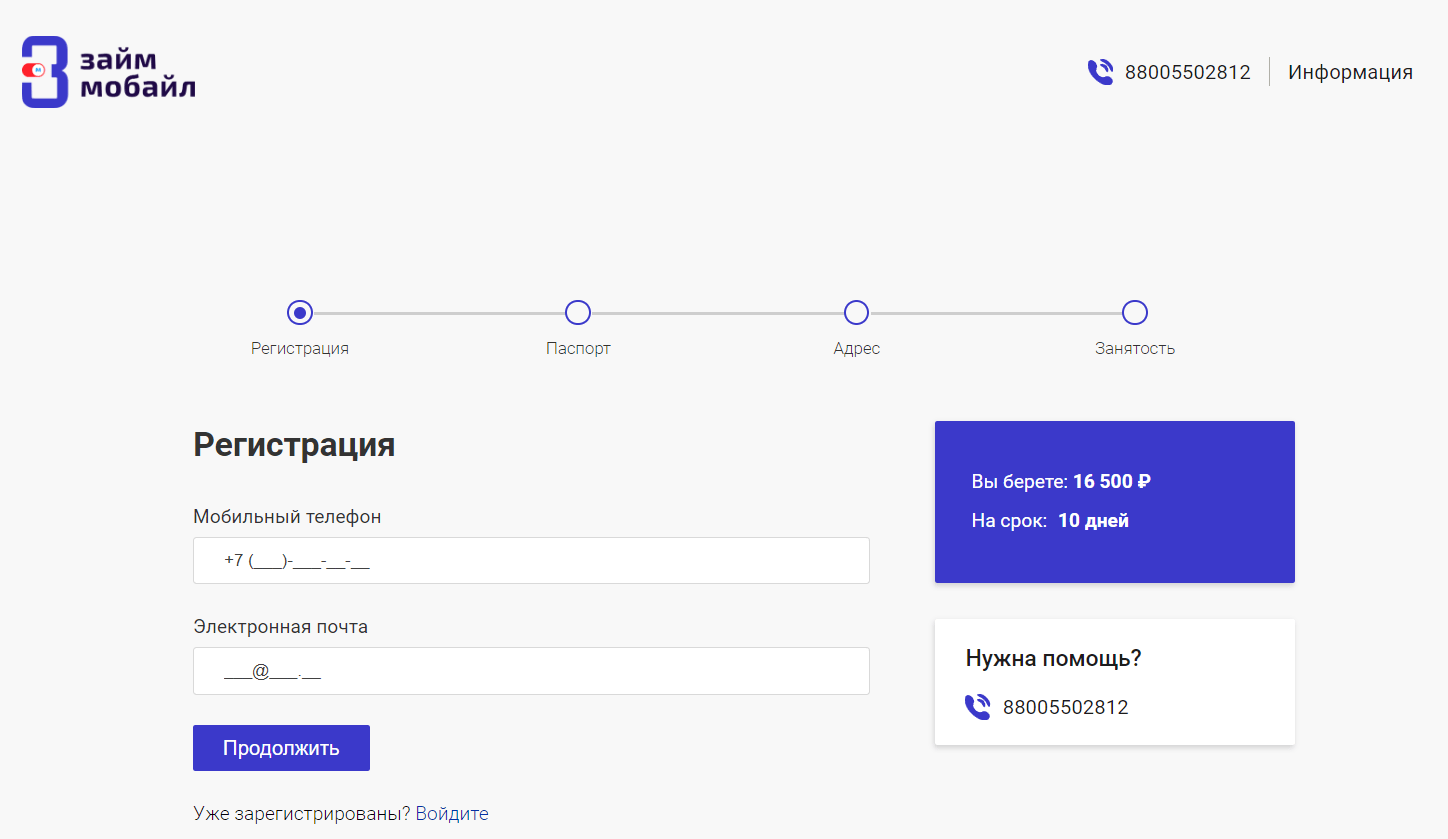This screenshot has width=1448, height=839.
Task: Click the Продолжить button
Action: (281, 748)
